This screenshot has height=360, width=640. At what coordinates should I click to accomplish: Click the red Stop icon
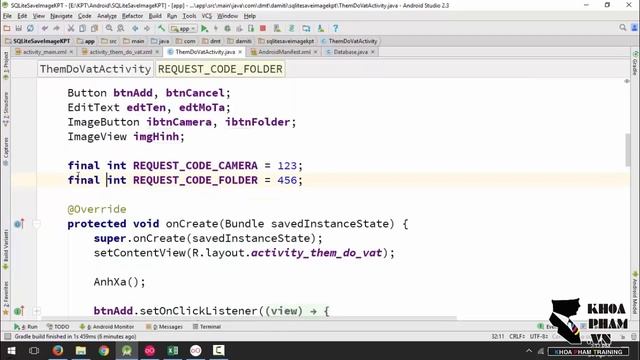point(263,28)
